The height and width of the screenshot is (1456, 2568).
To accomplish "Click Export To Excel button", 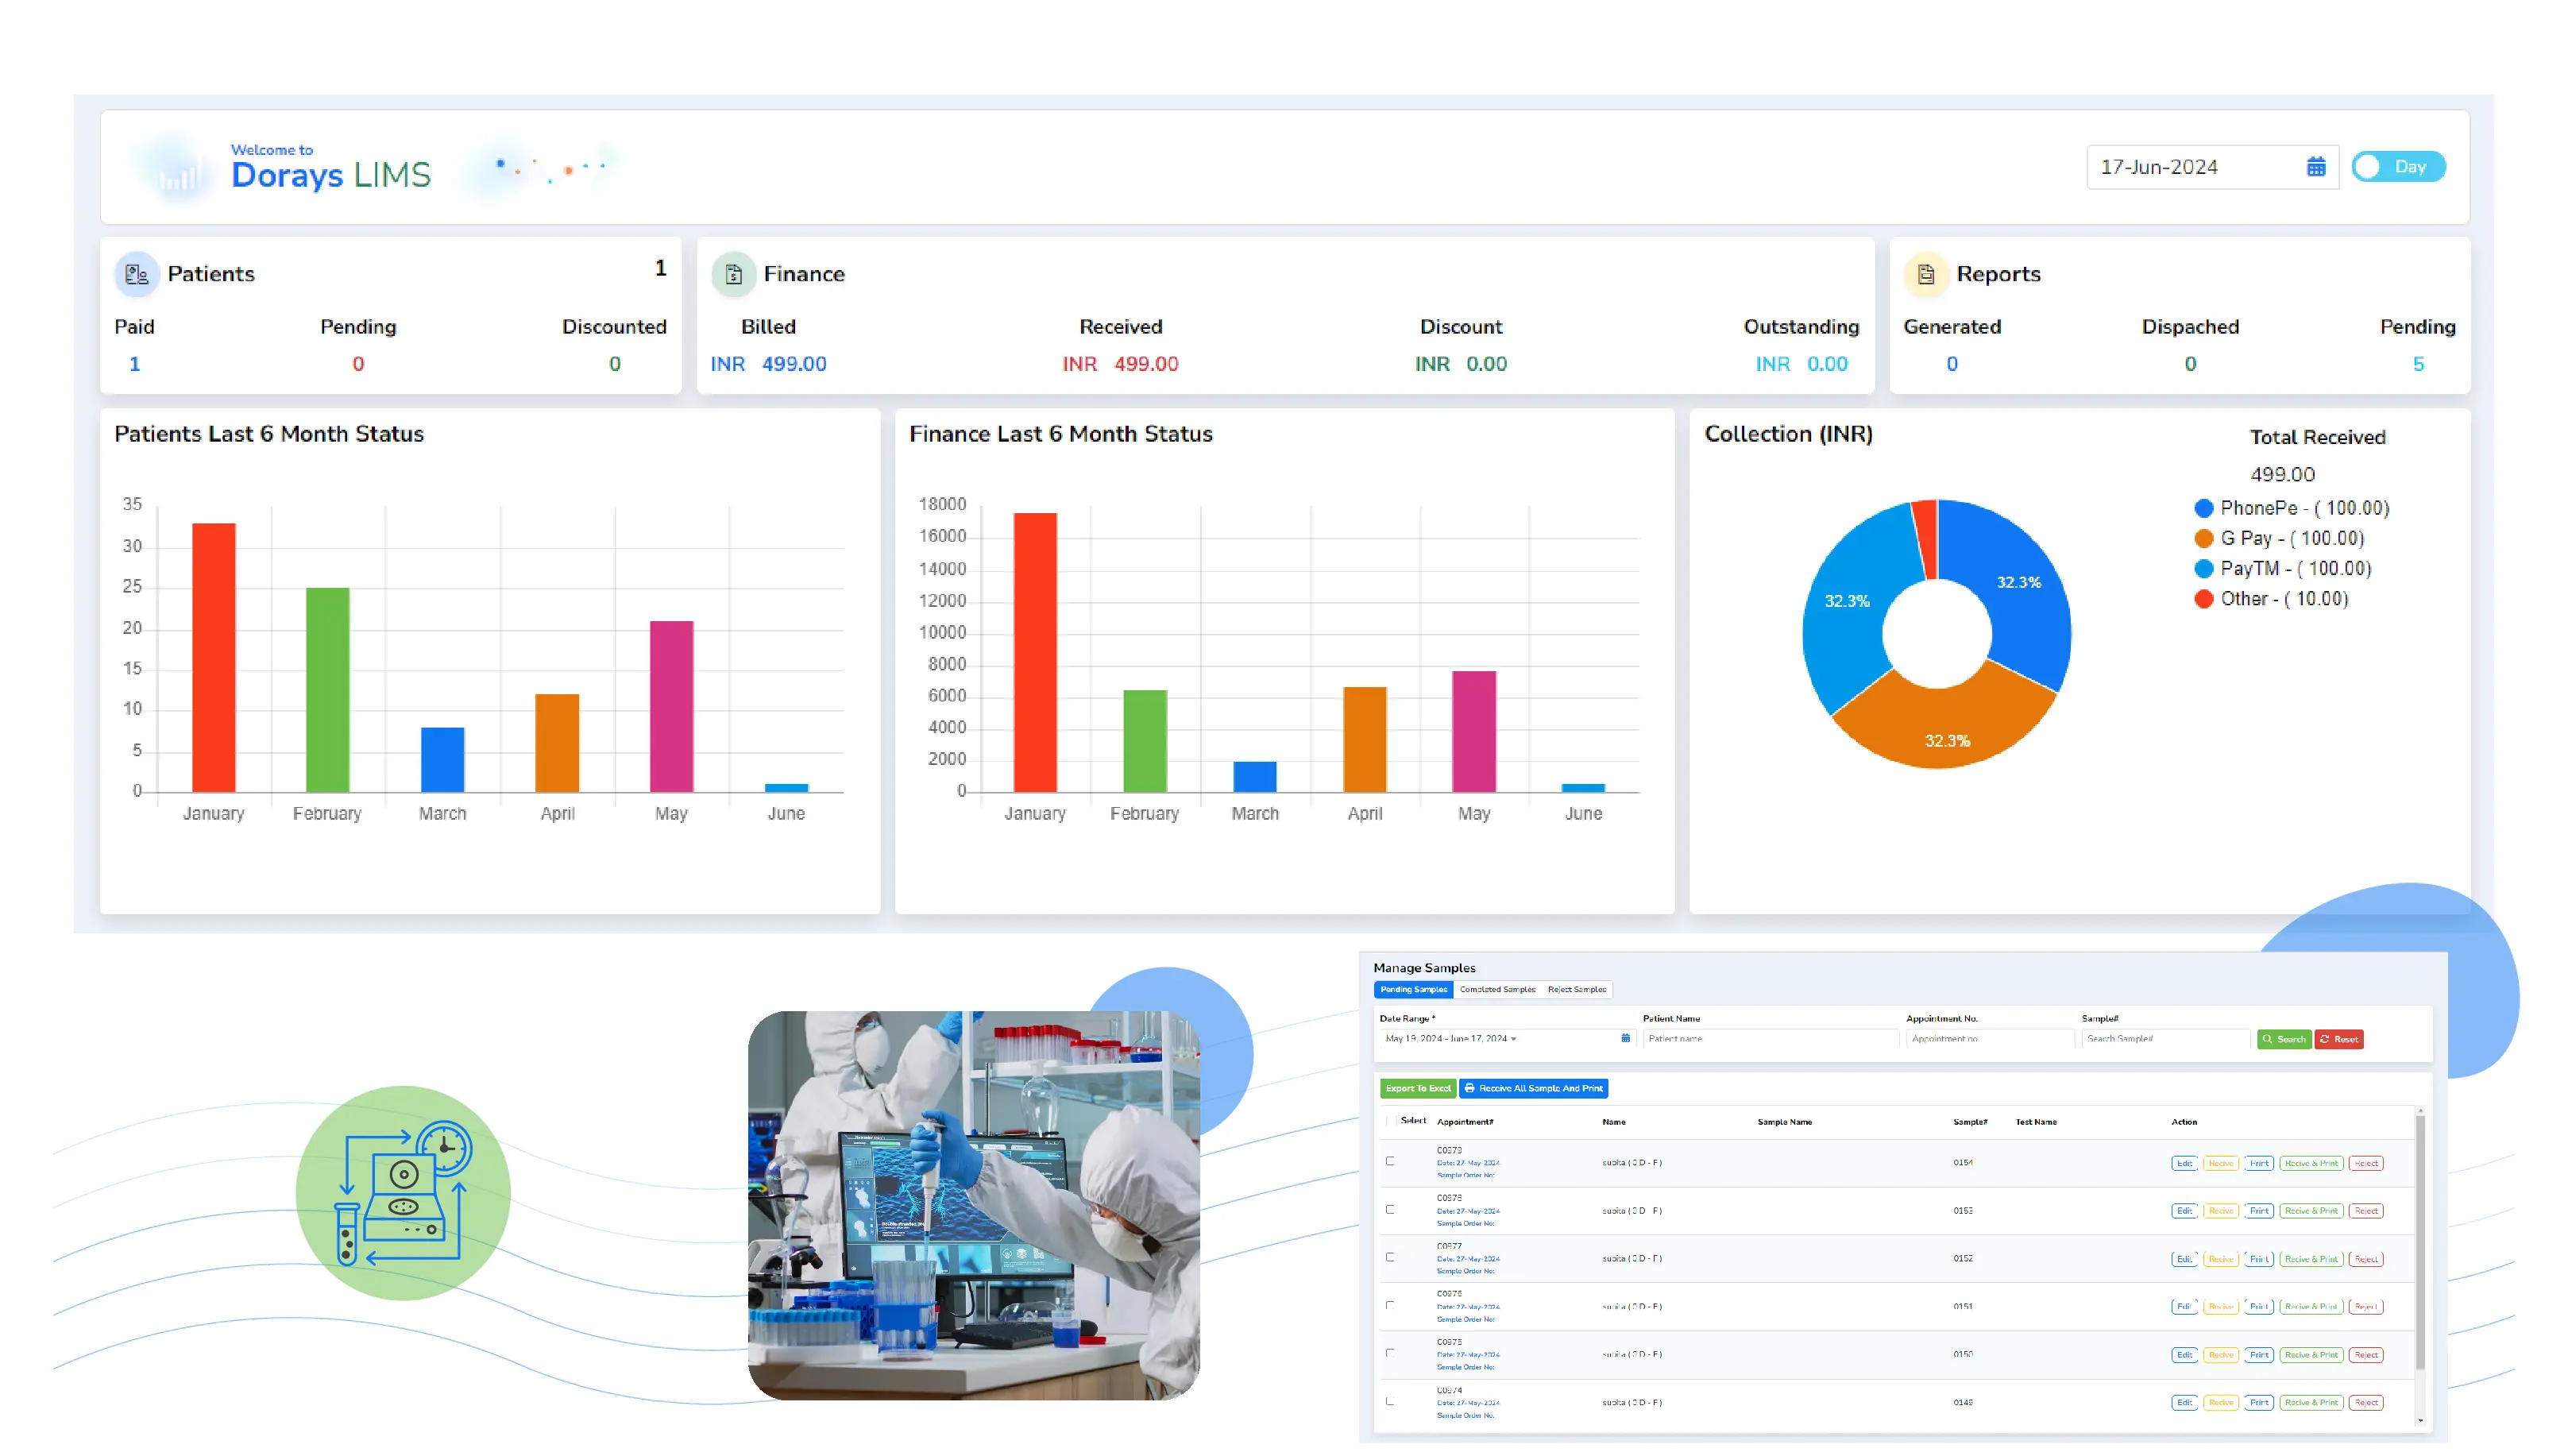I will (x=1417, y=1088).
